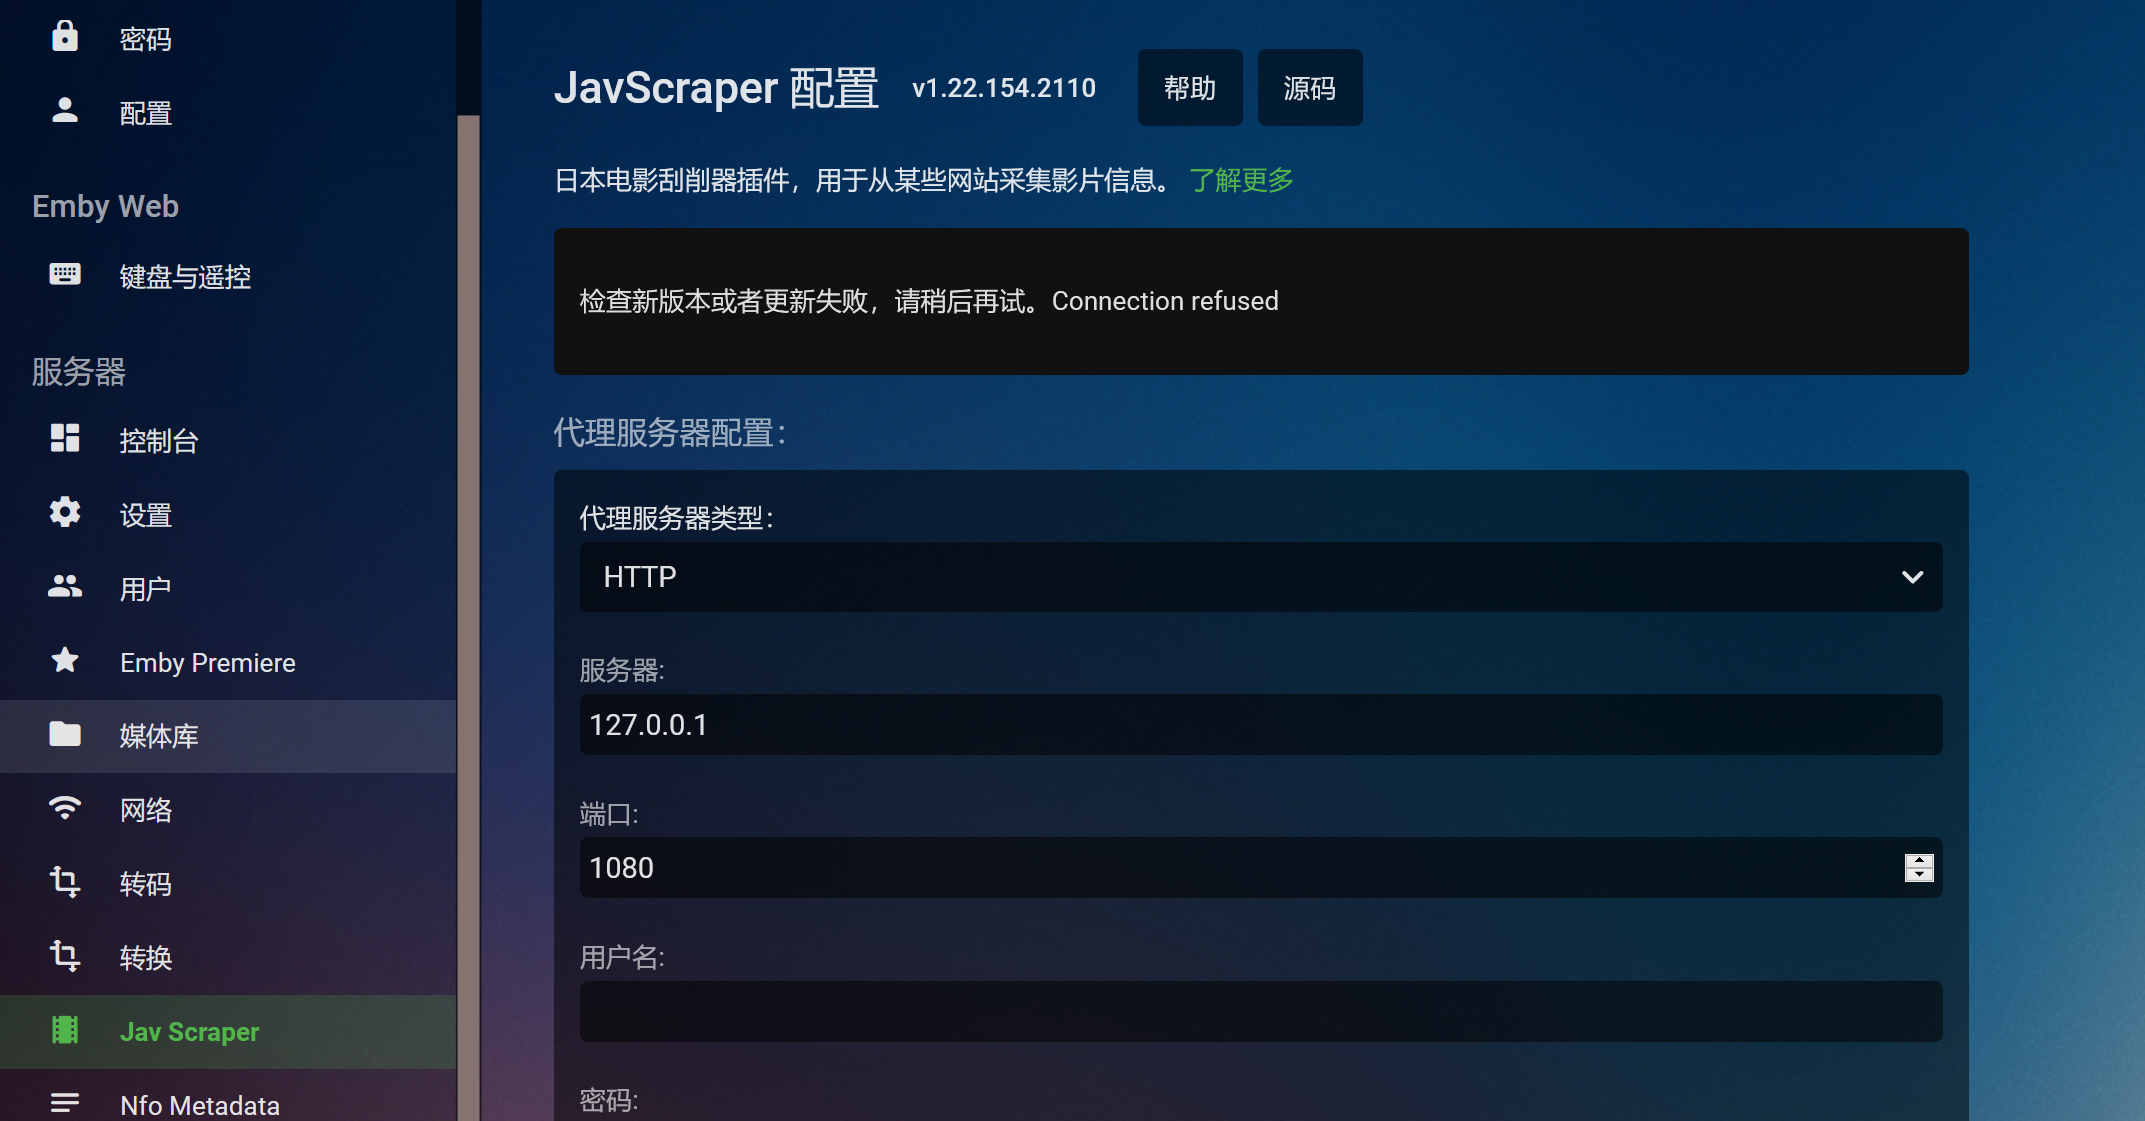The height and width of the screenshot is (1121, 2145).
Task: Switch to the 转换 sidebar section
Action: [x=145, y=957]
